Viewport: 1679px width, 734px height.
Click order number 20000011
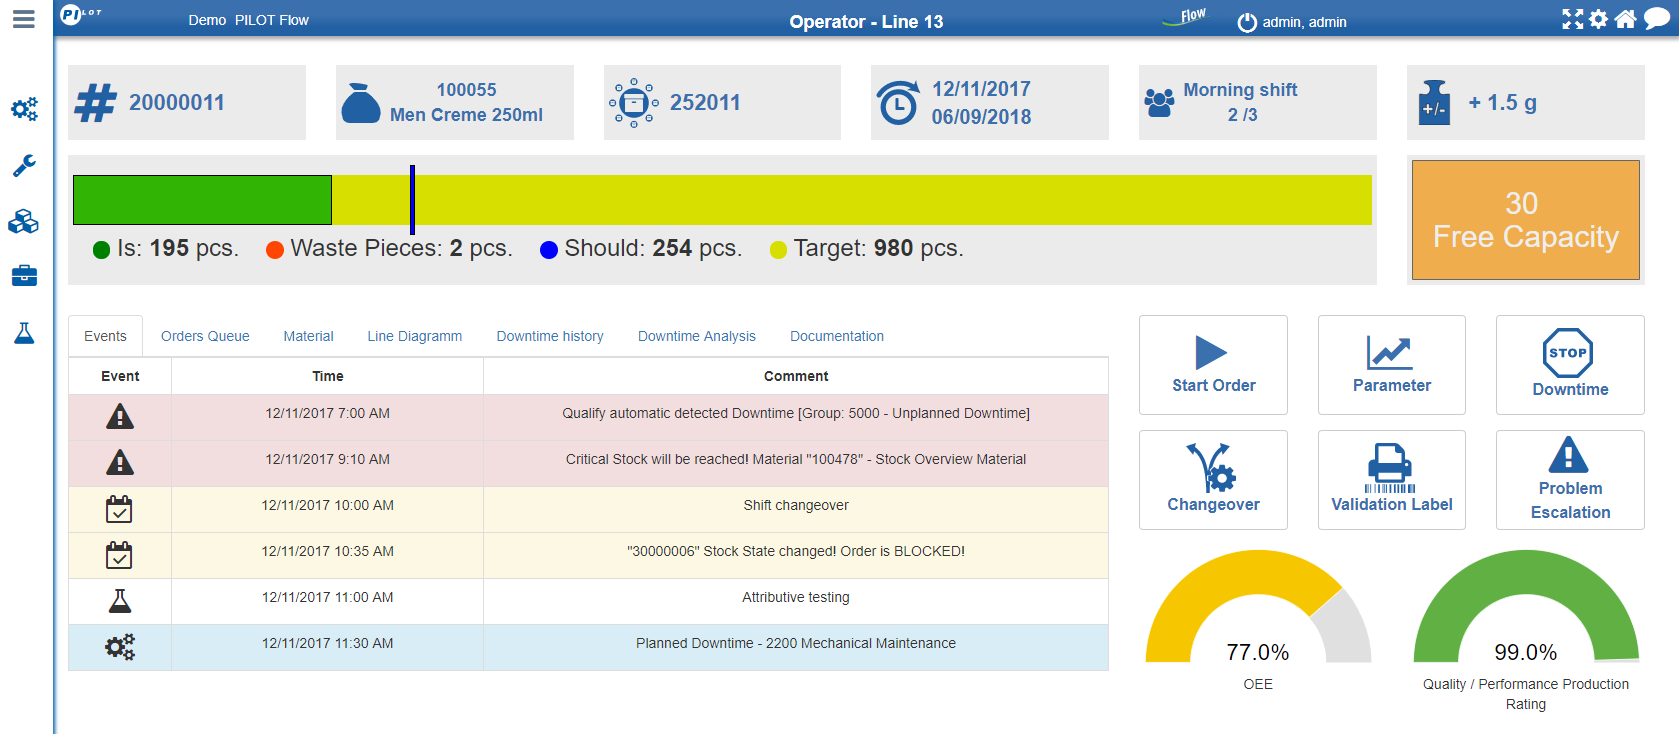[x=177, y=103]
